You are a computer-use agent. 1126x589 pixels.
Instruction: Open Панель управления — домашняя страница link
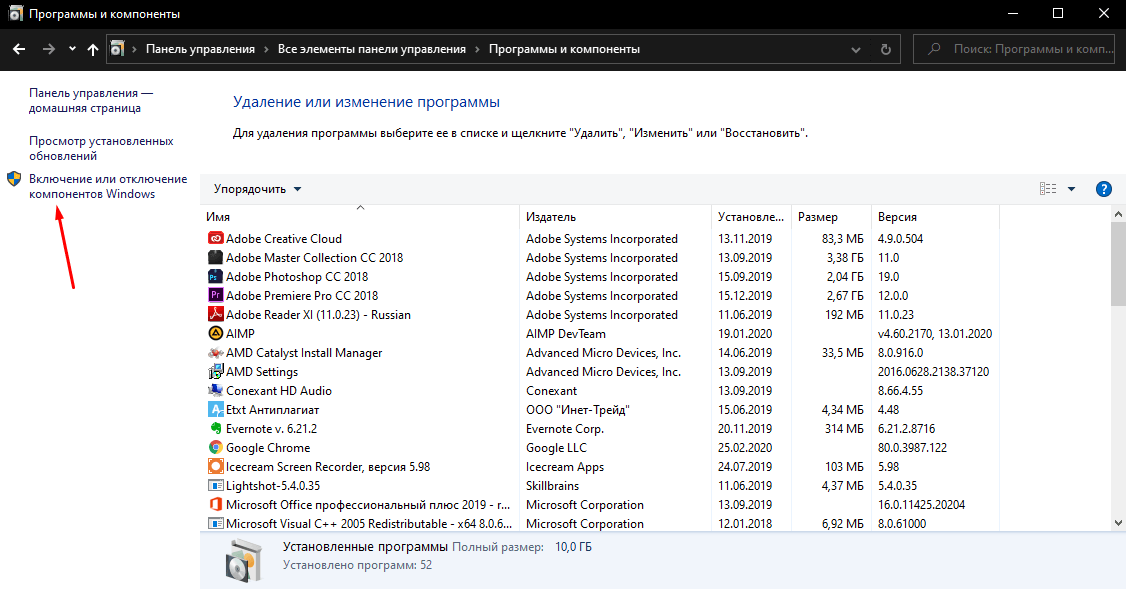90,101
